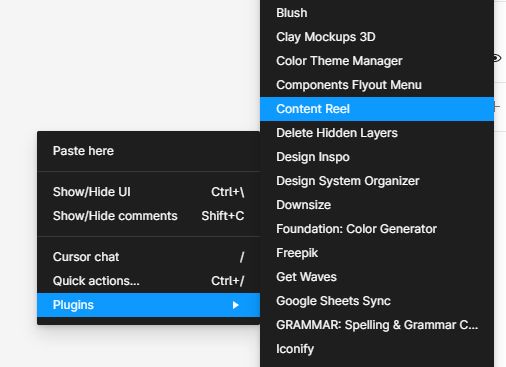Image resolution: width=506 pixels, height=367 pixels.
Task: Click Paste here in context menu
Action: click(x=149, y=151)
